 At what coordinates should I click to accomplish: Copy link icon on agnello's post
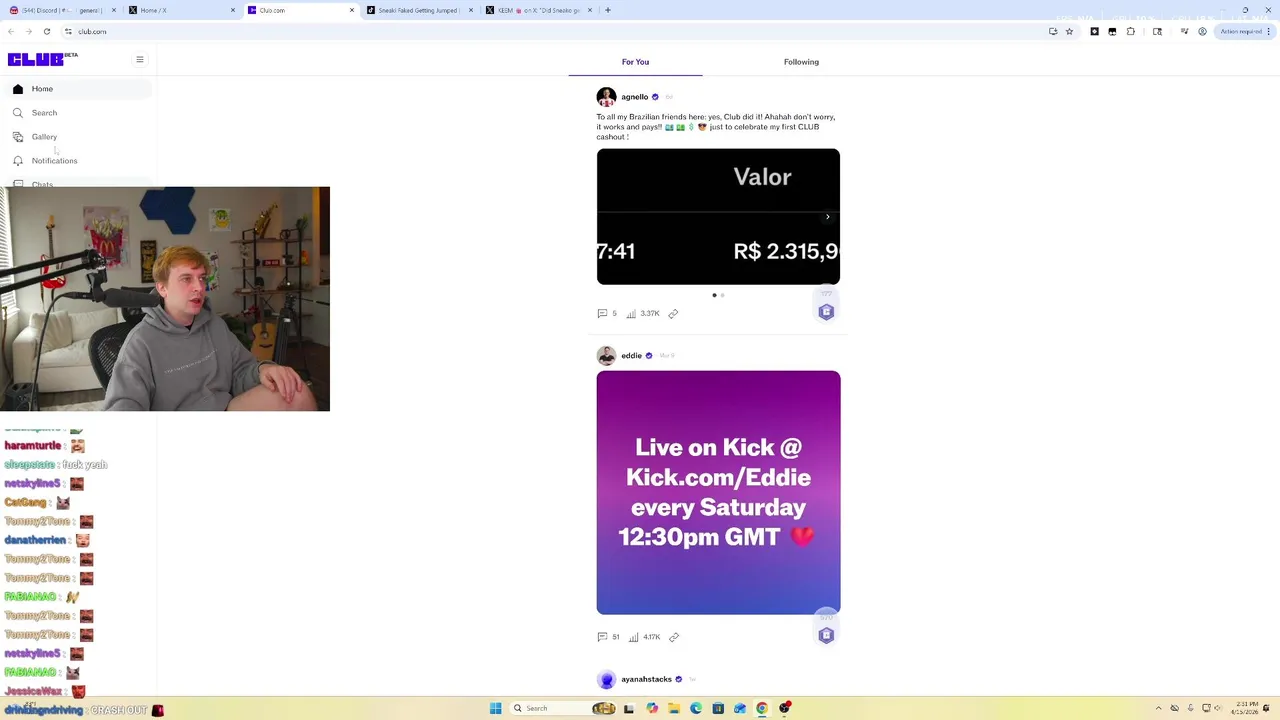(x=673, y=314)
